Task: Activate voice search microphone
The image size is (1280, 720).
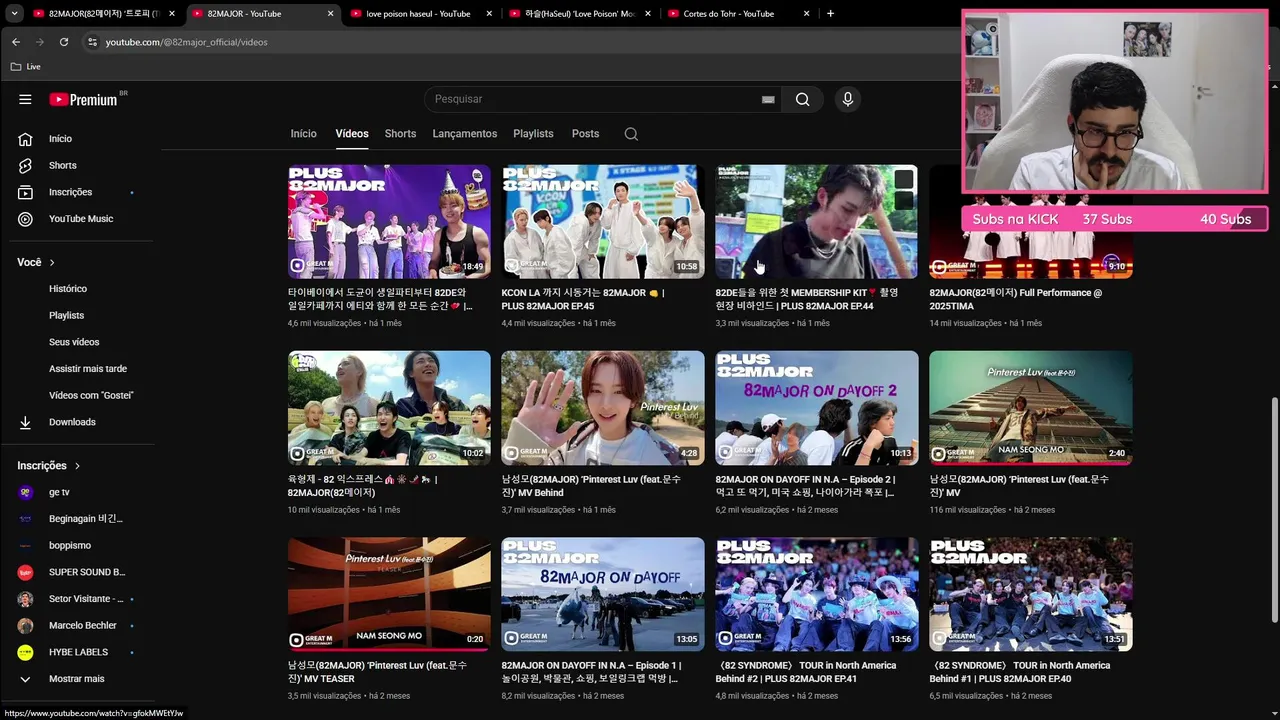Action: pyautogui.click(x=848, y=99)
